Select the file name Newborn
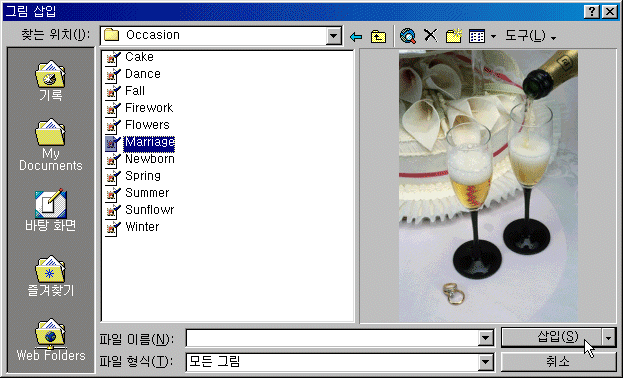 [150, 160]
